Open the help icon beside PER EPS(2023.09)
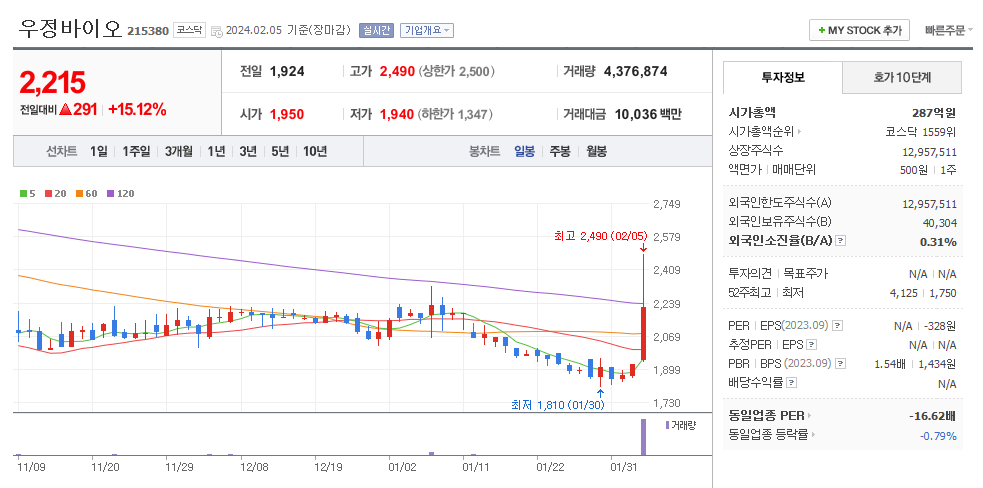 tap(837, 326)
